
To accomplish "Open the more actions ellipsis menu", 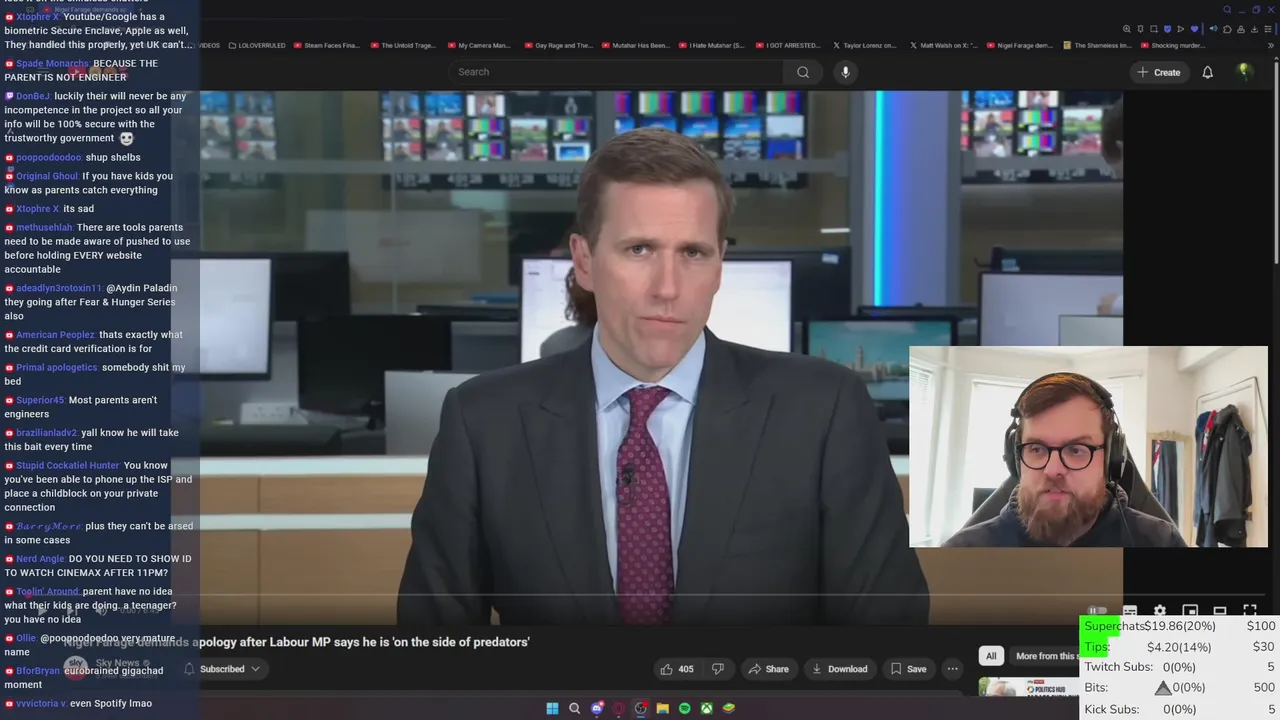I will click(x=953, y=669).
